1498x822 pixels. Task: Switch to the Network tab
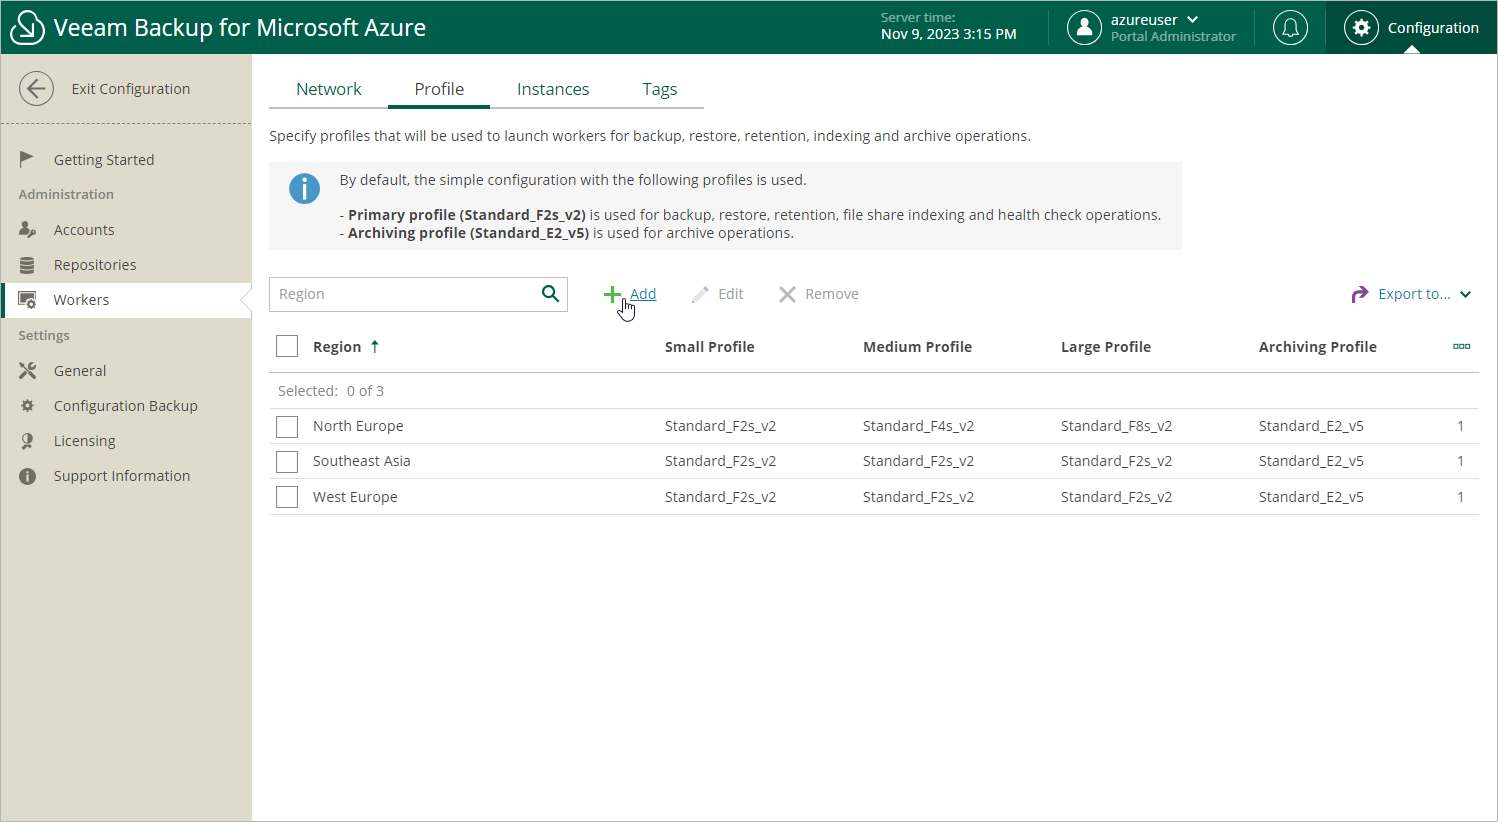329,89
